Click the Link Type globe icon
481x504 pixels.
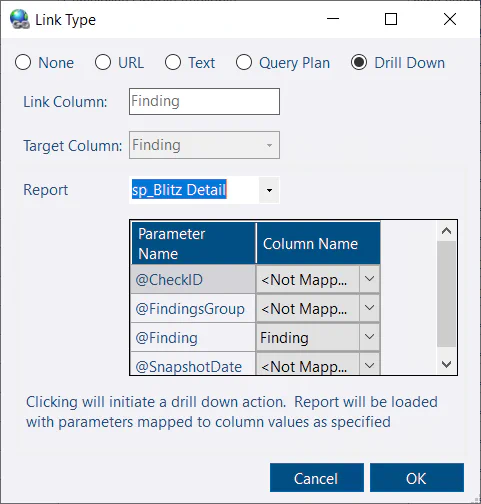coord(20,19)
